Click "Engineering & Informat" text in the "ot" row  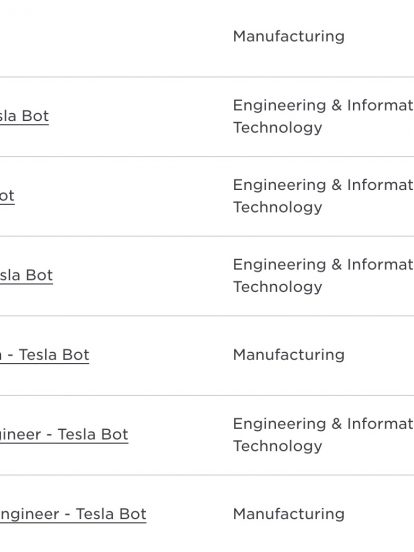pyautogui.click(x=323, y=185)
